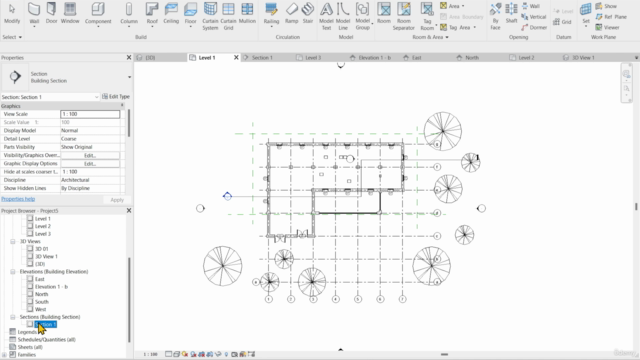Select the Room tool
Viewport: 640px width, 360px height.
[384, 13]
